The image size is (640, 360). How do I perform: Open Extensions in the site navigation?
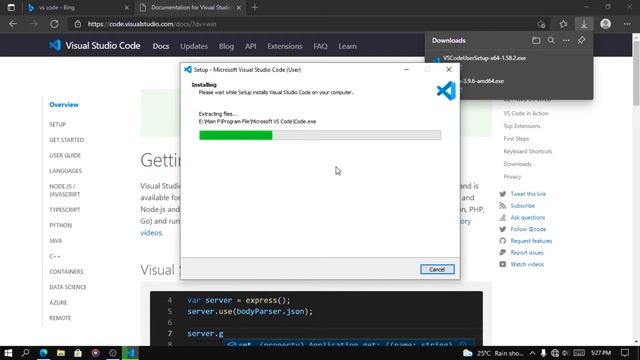[x=284, y=46]
